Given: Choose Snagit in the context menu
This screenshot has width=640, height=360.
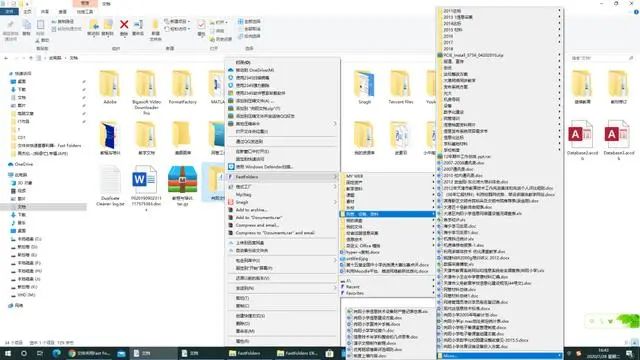Looking at the screenshot, I should 282,202.
